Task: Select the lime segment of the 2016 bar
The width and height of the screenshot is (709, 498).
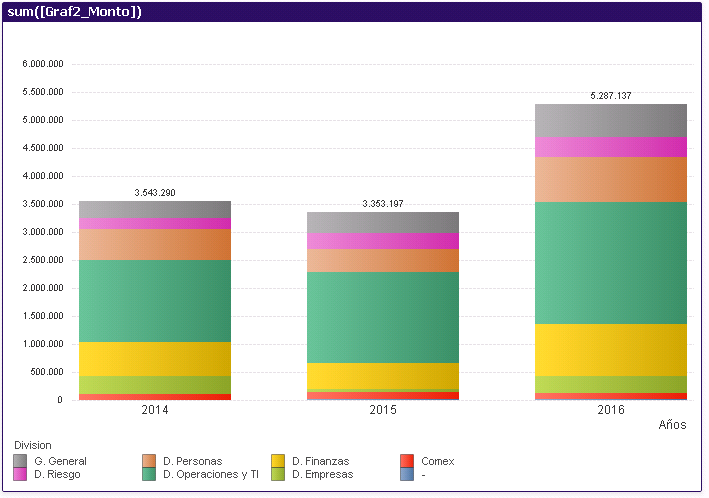Action: pos(611,384)
